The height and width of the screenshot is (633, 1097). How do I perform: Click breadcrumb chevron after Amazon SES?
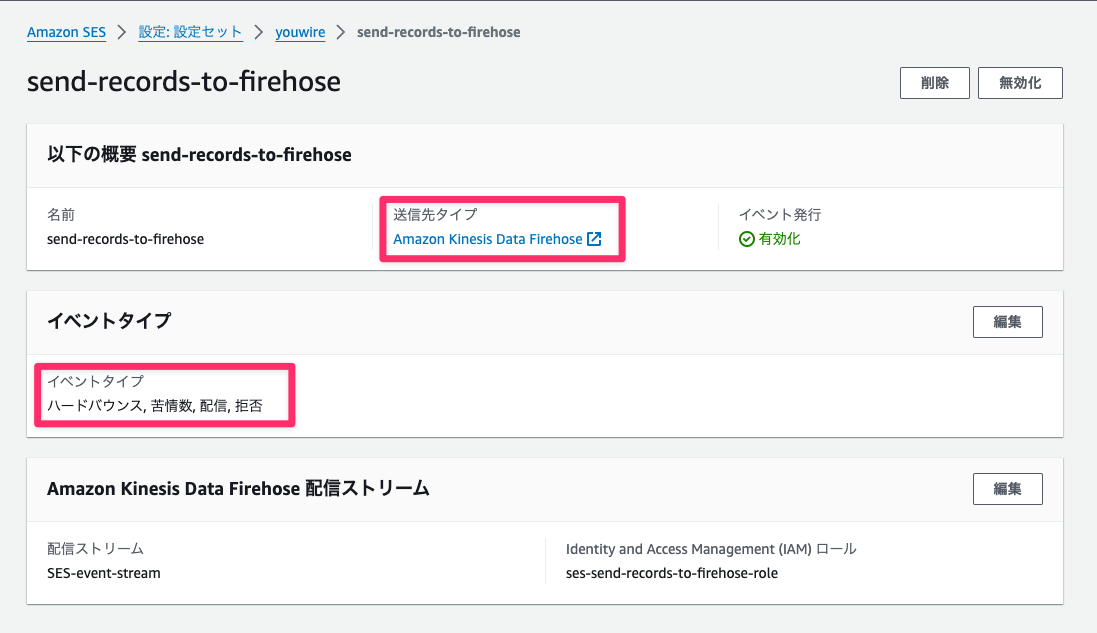click(x=122, y=32)
